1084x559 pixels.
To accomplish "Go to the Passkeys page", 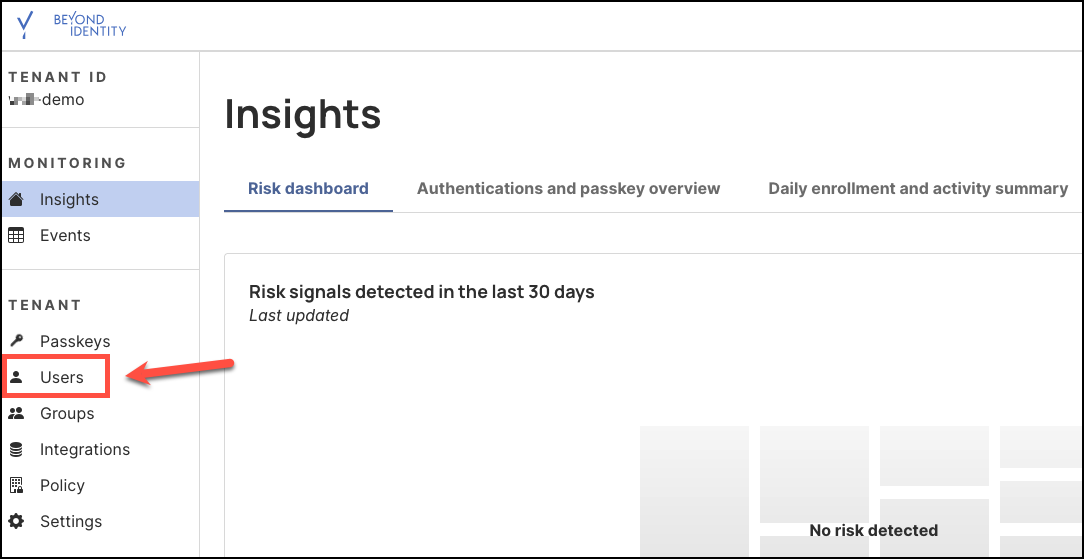I will click(75, 341).
